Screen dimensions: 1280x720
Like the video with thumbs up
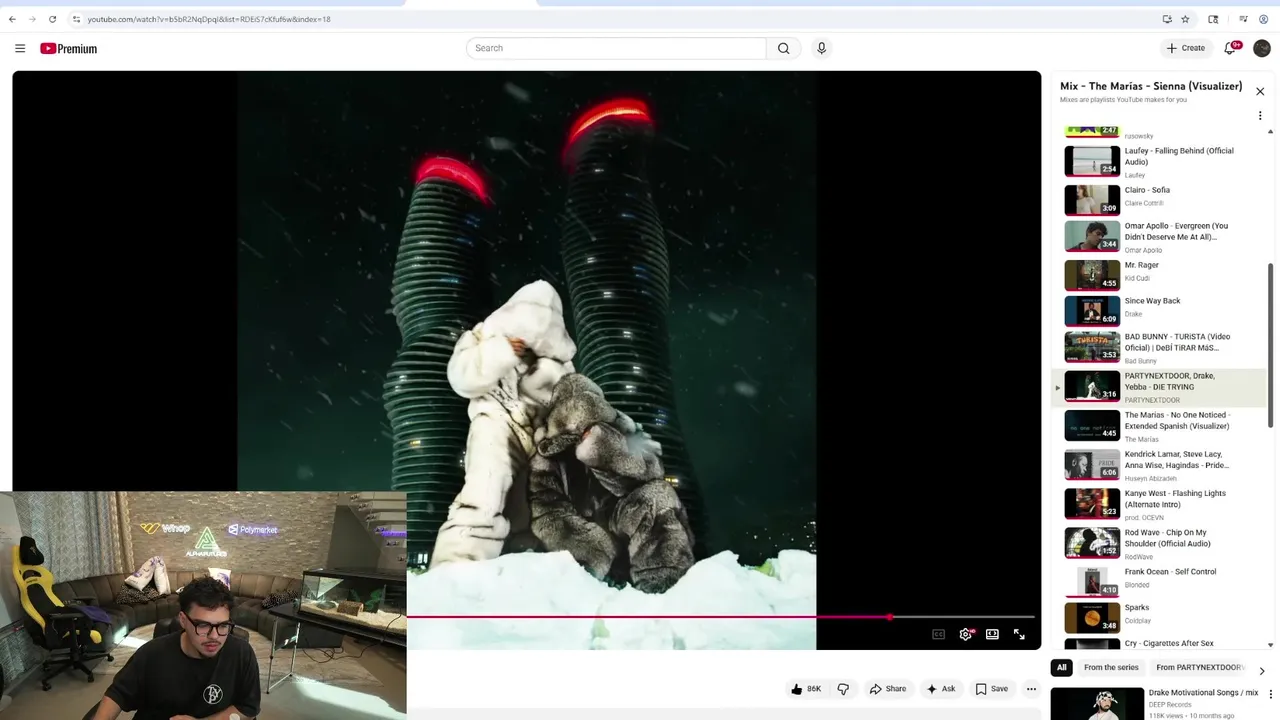806,689
